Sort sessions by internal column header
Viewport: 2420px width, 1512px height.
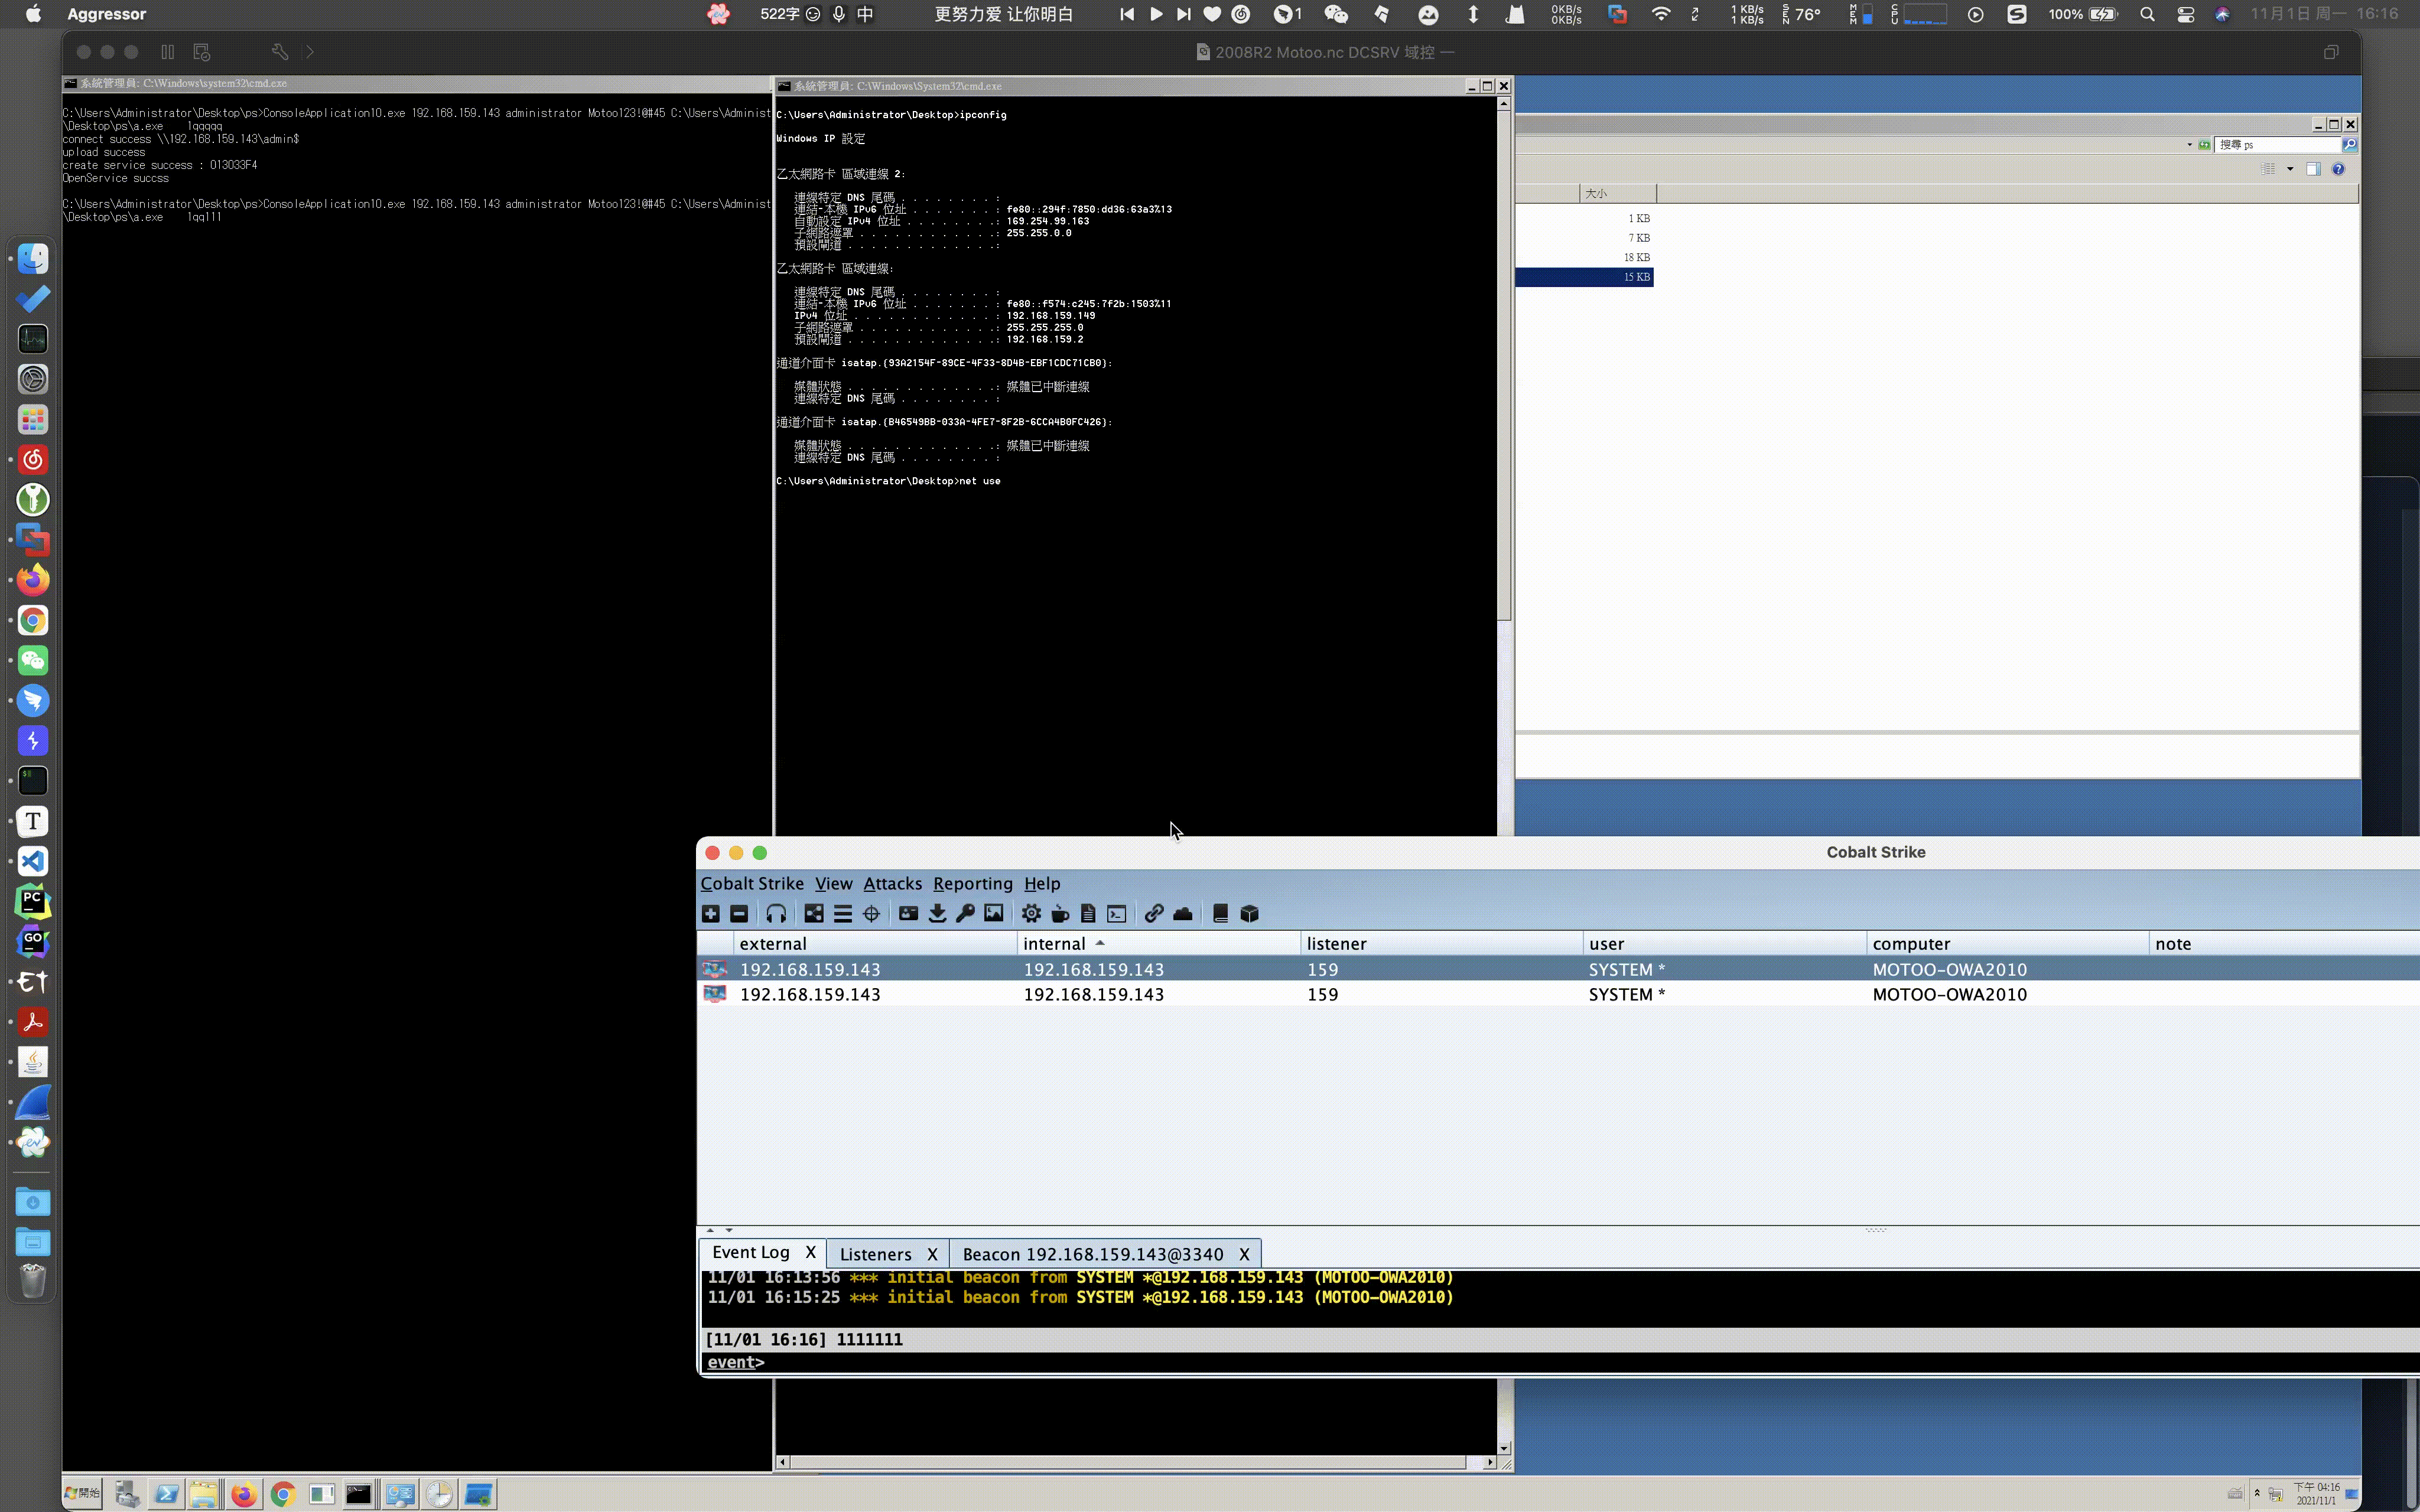coord(1054,943)
